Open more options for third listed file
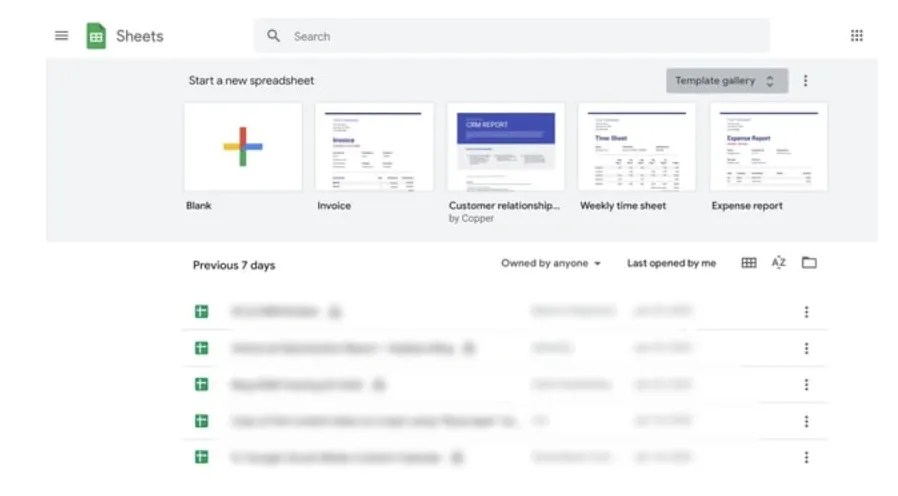This screenshot has height=496, width=898. pyautogui.click(x=806, y=385)
